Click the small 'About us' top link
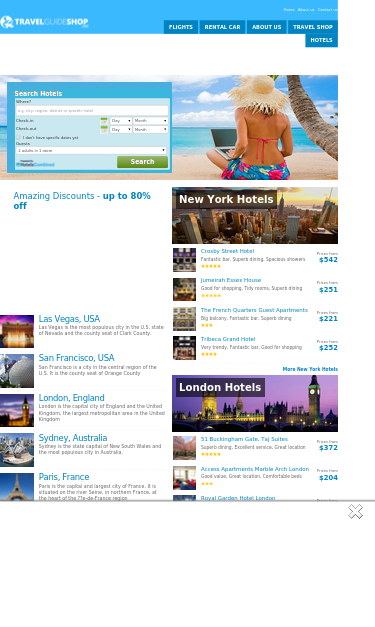 306,10
